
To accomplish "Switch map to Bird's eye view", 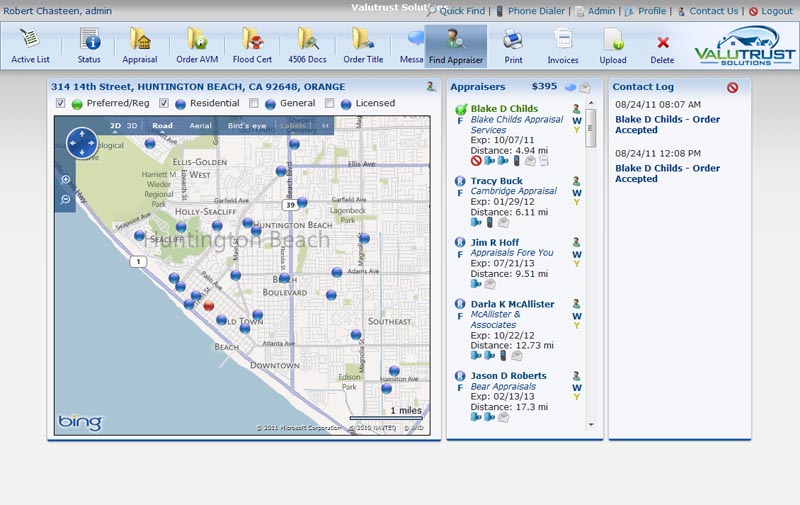I will coord(247,127).
